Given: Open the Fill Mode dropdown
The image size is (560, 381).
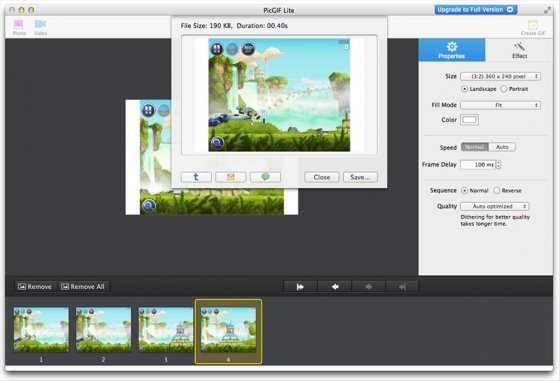Looking at the screenshot, I should tap(500, 105).
